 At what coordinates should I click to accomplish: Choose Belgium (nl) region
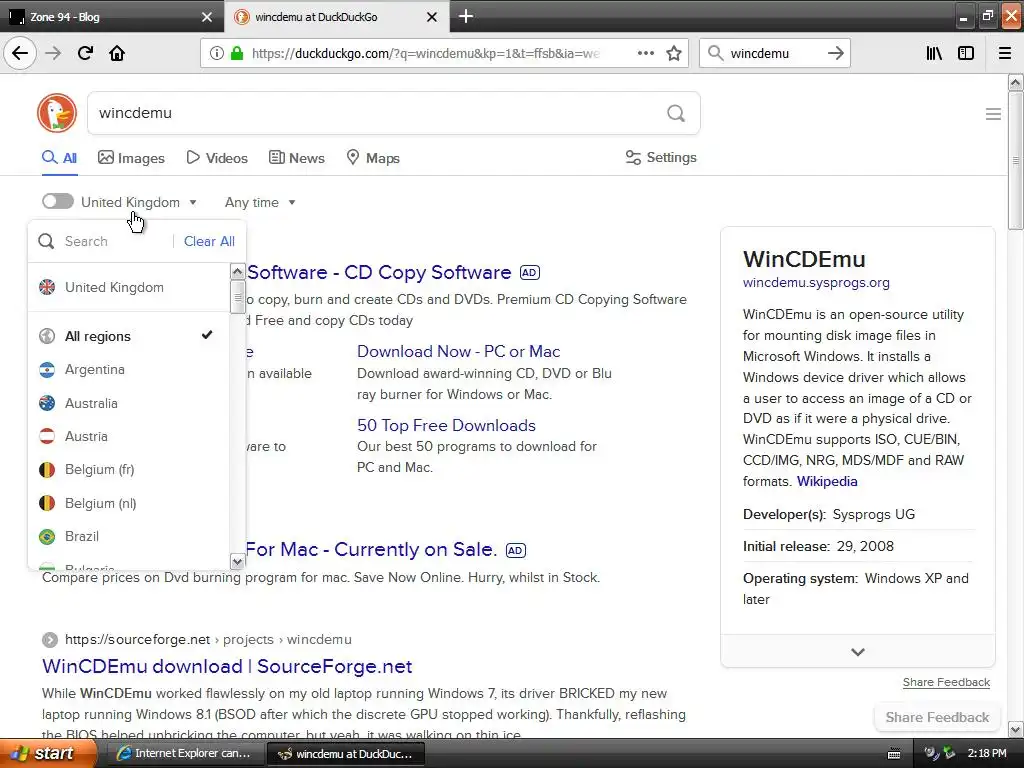click(127, 504)
